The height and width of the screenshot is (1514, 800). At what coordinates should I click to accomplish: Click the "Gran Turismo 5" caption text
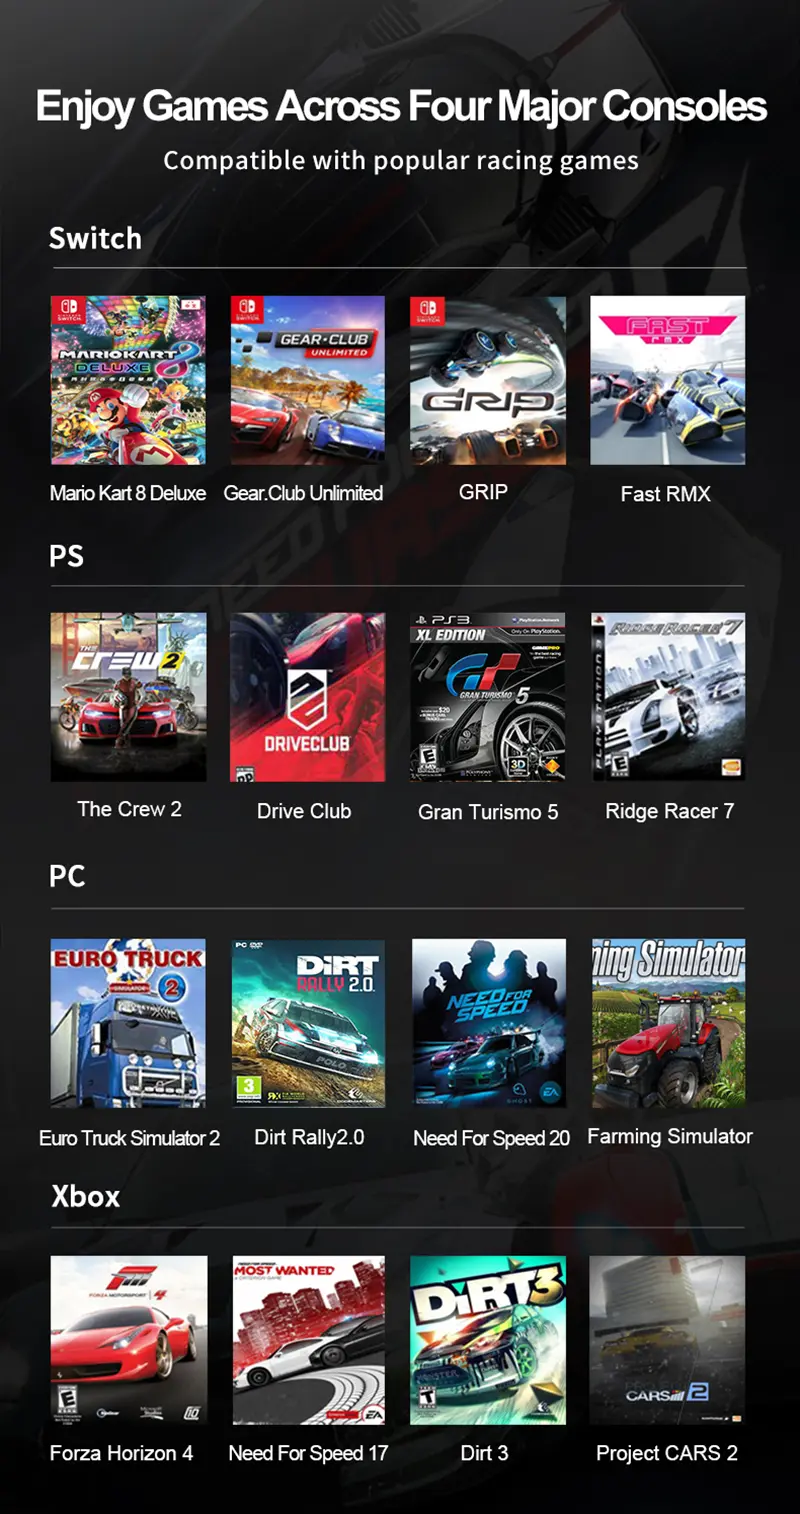pyautogui.click(x=488, y=812)
